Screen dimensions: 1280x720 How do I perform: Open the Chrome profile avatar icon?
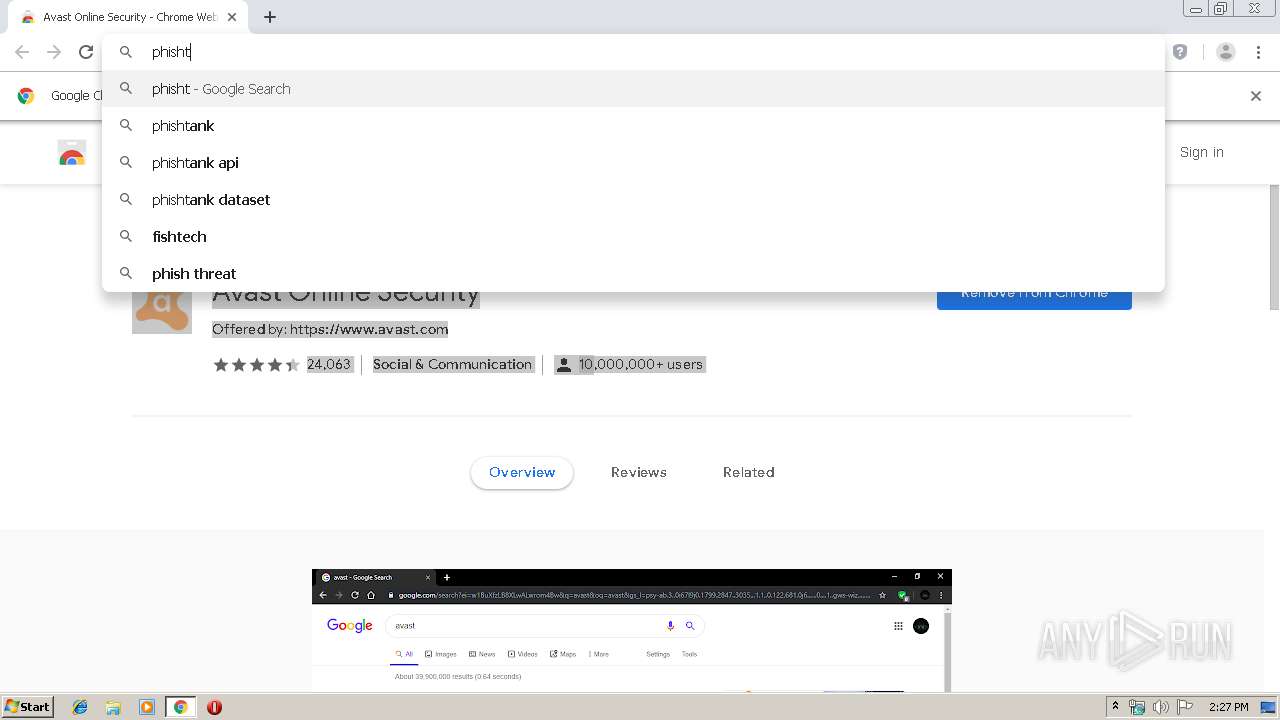point(1226,52)
